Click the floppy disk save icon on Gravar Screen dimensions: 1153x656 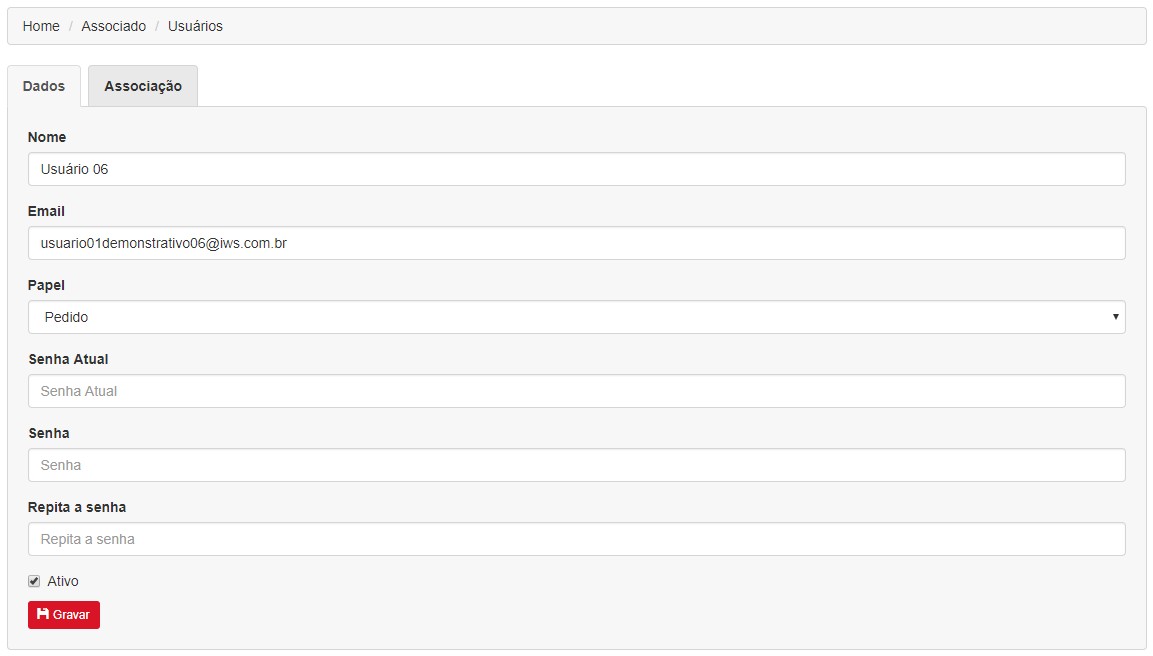click(x=43, y=614)
